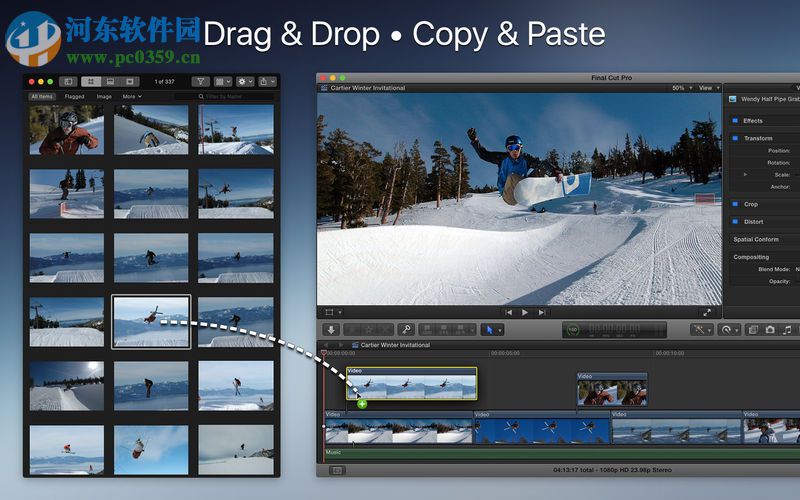Expand the Scale disclosure triangle

click(x=745, y=174)
